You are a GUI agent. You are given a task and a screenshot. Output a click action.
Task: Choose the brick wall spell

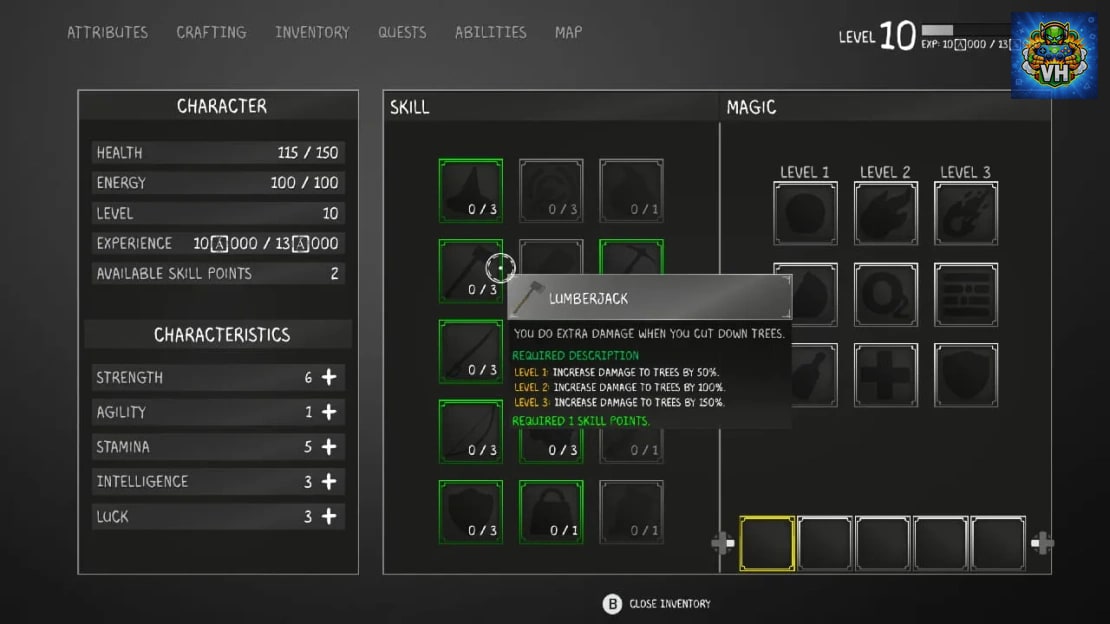[x=966, y=295]
